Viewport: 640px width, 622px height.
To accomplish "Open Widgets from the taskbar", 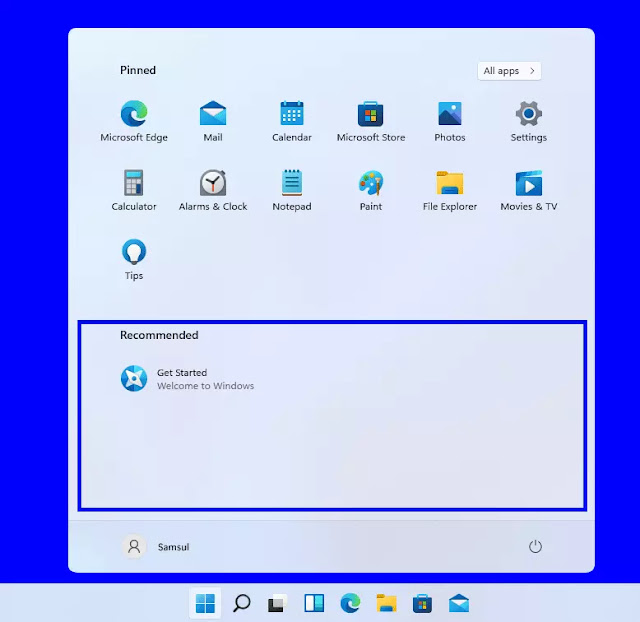I will point(314,603).
